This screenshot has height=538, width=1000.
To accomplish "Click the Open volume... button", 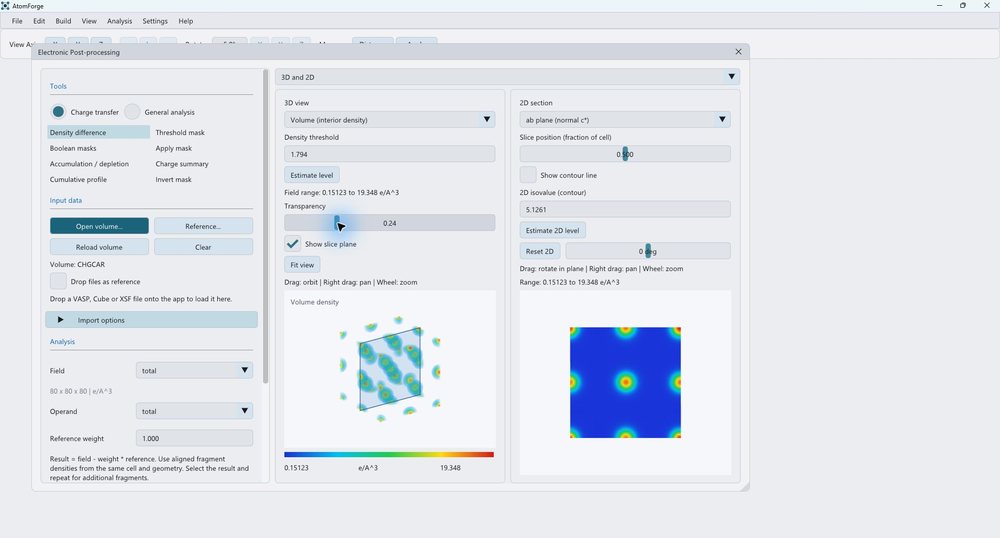I will [x=99, y=226].
